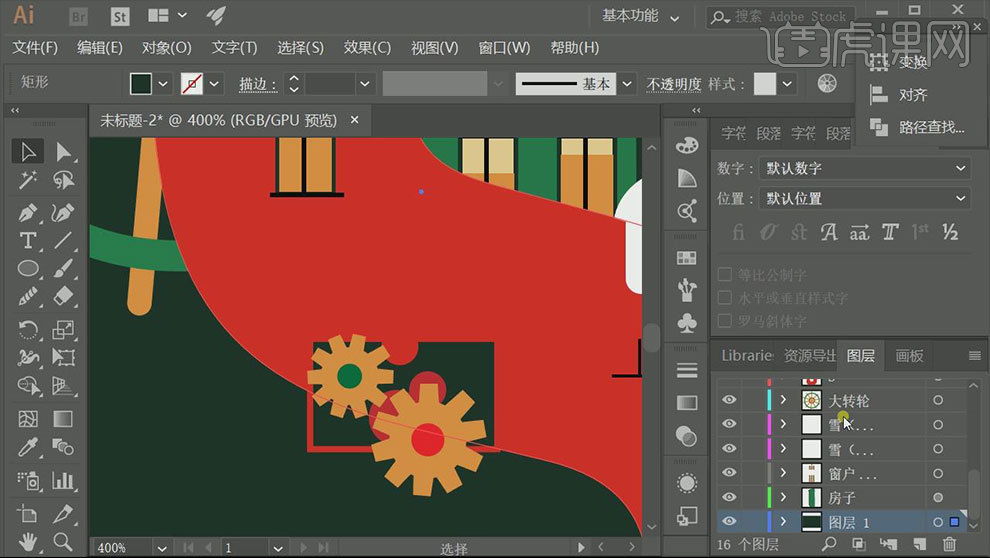990x558 pixels.
Task: Expand the 大转轮 layer
Action: point(784,400)
